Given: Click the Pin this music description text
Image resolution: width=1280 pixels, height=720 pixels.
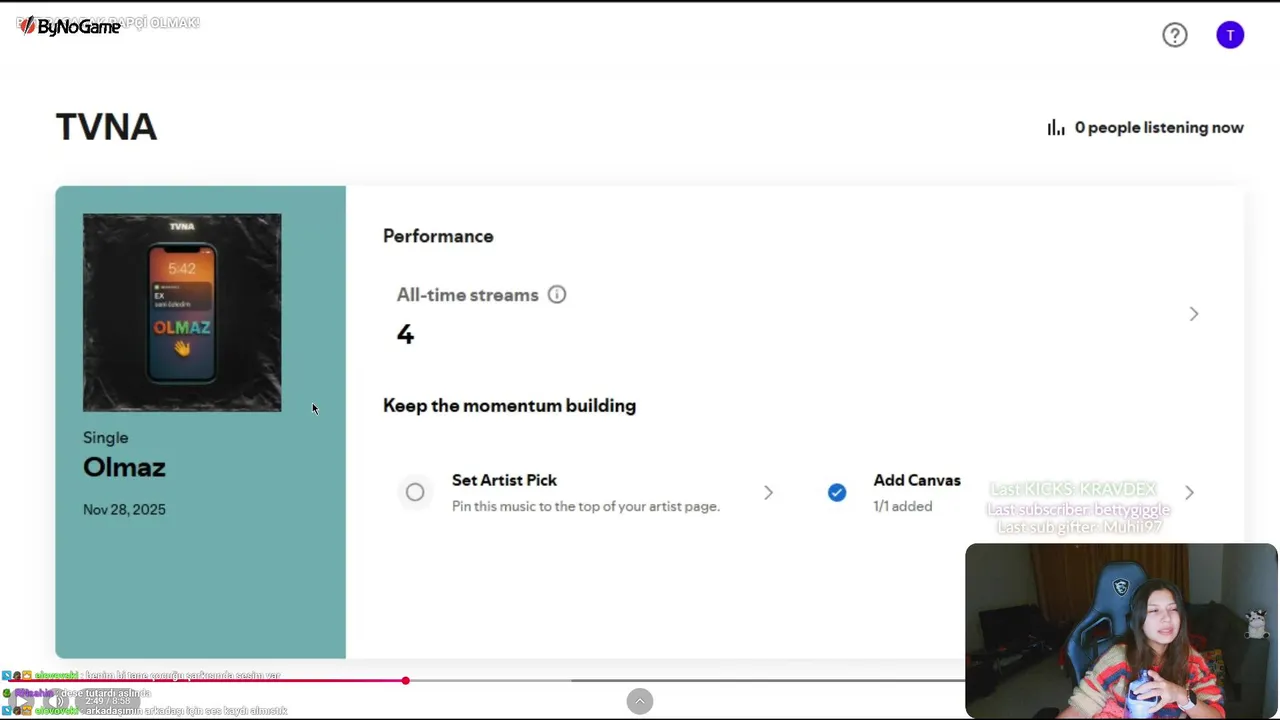Looking at the screenshot, I should (586, 506).
